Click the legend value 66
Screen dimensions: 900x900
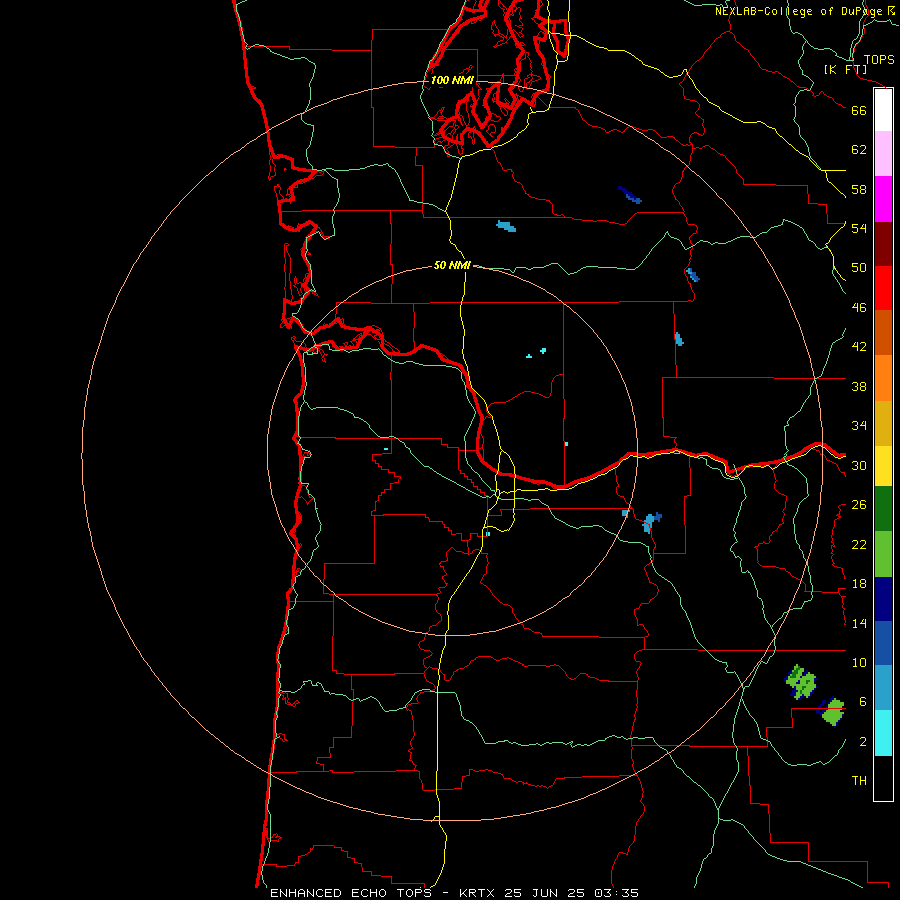859,110
